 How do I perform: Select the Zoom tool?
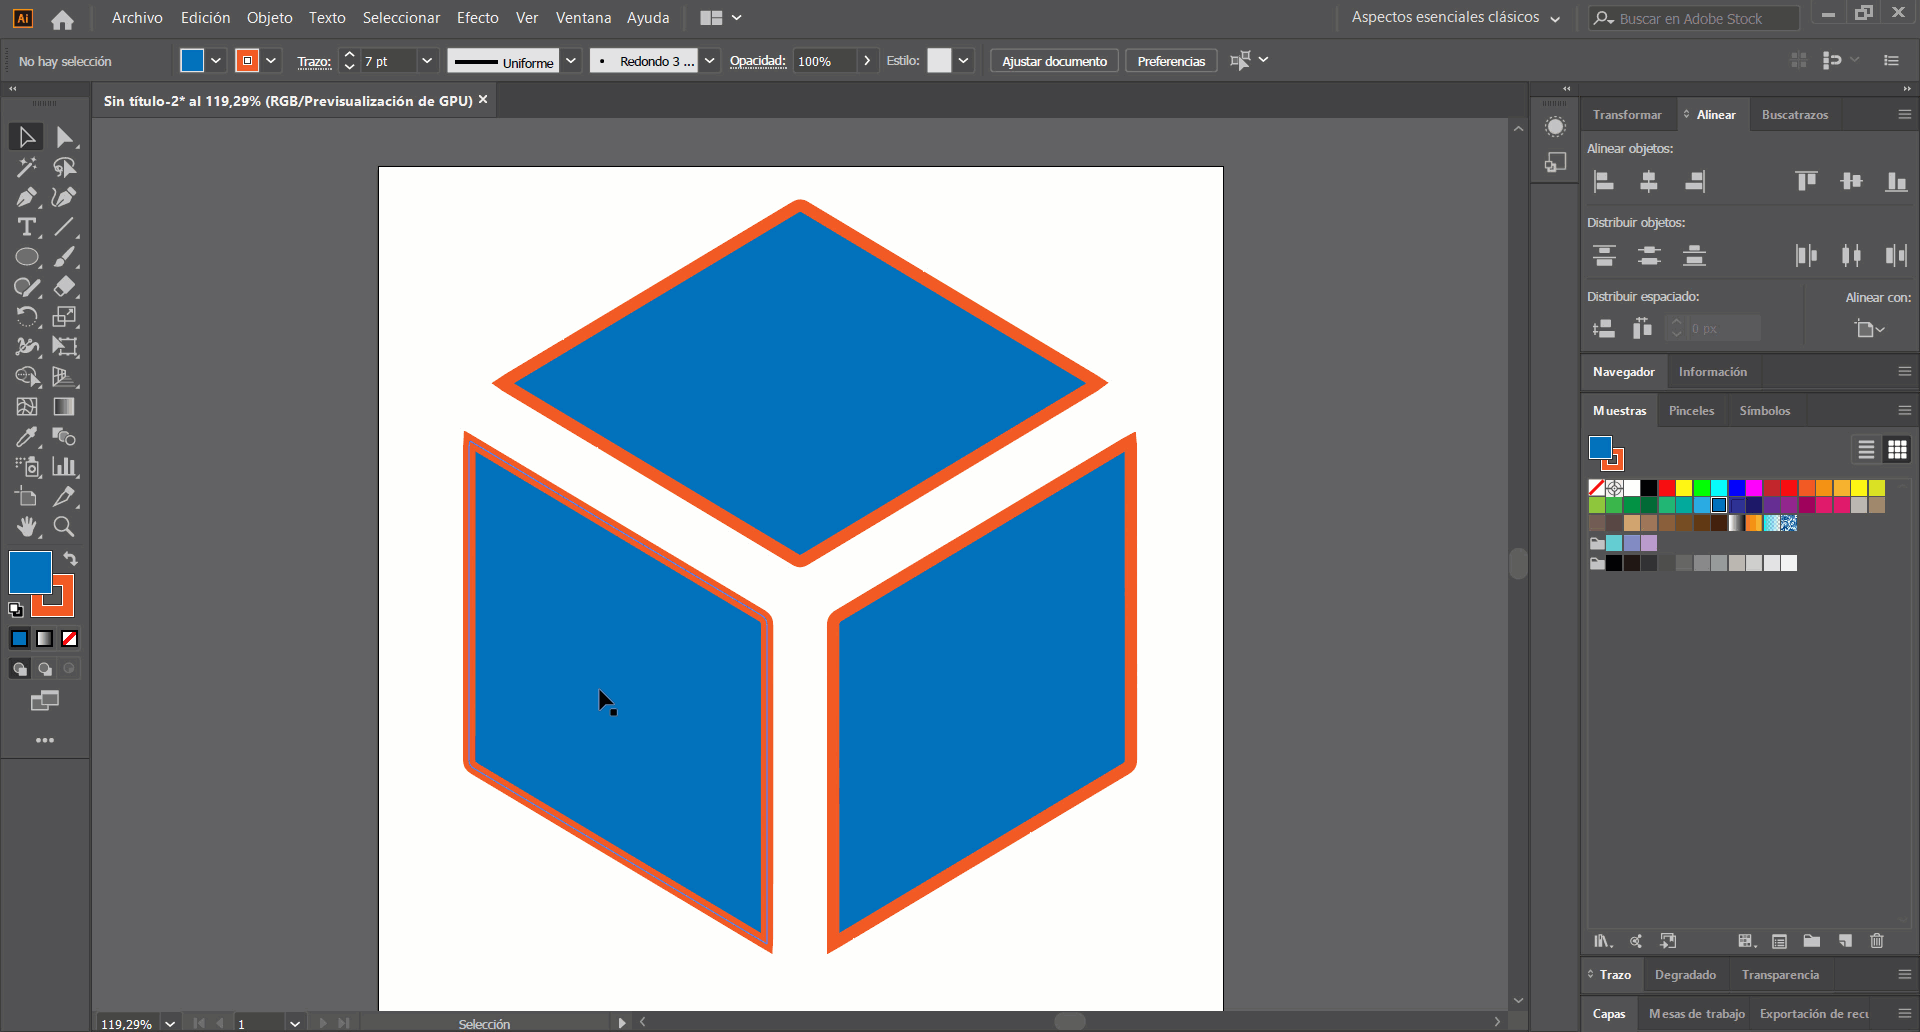click(x=64, y=527)
